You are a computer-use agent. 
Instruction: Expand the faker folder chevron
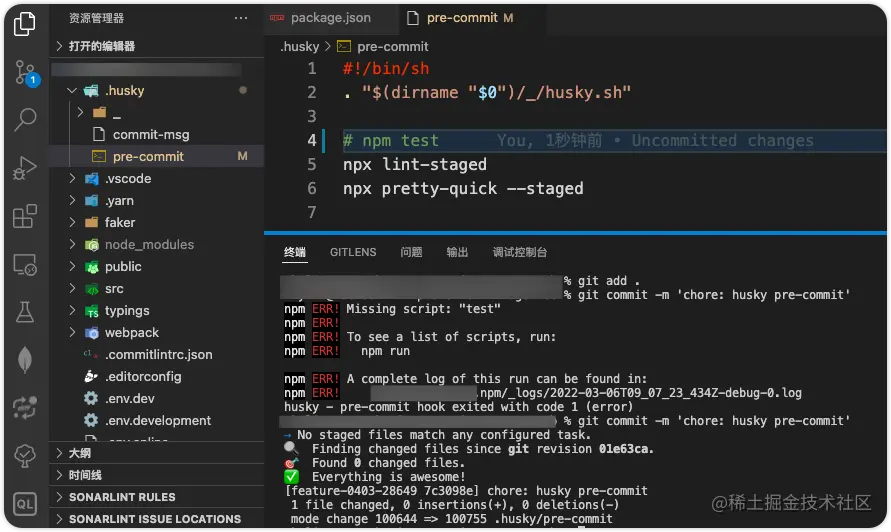click(72, 222)
